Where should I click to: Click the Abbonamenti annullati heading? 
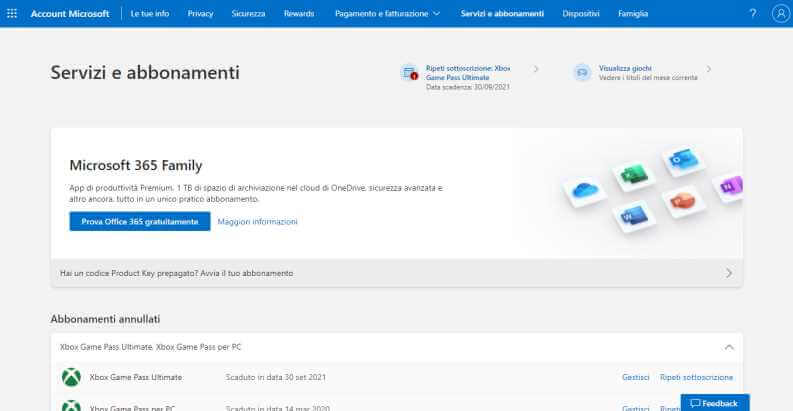[x=105, y=319]
